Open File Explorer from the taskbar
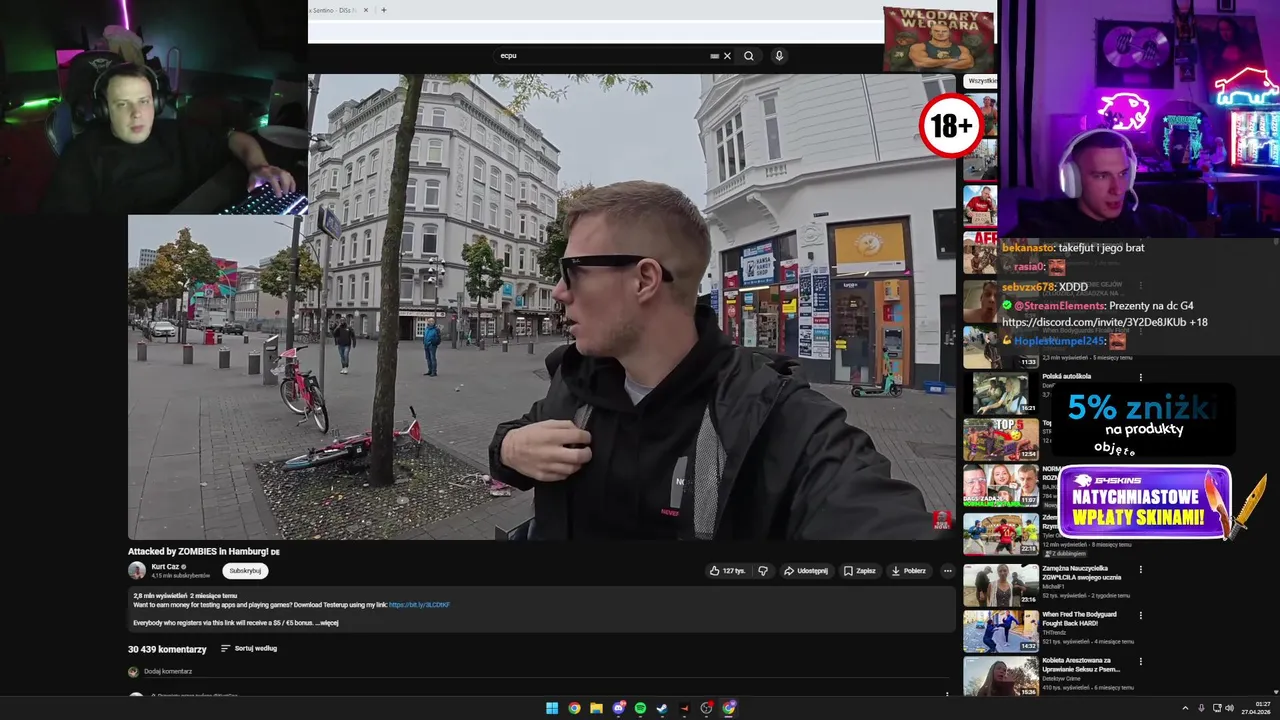Image resolution: width=1280 pixels, height=720 pixels. click(x=596, y=708)
